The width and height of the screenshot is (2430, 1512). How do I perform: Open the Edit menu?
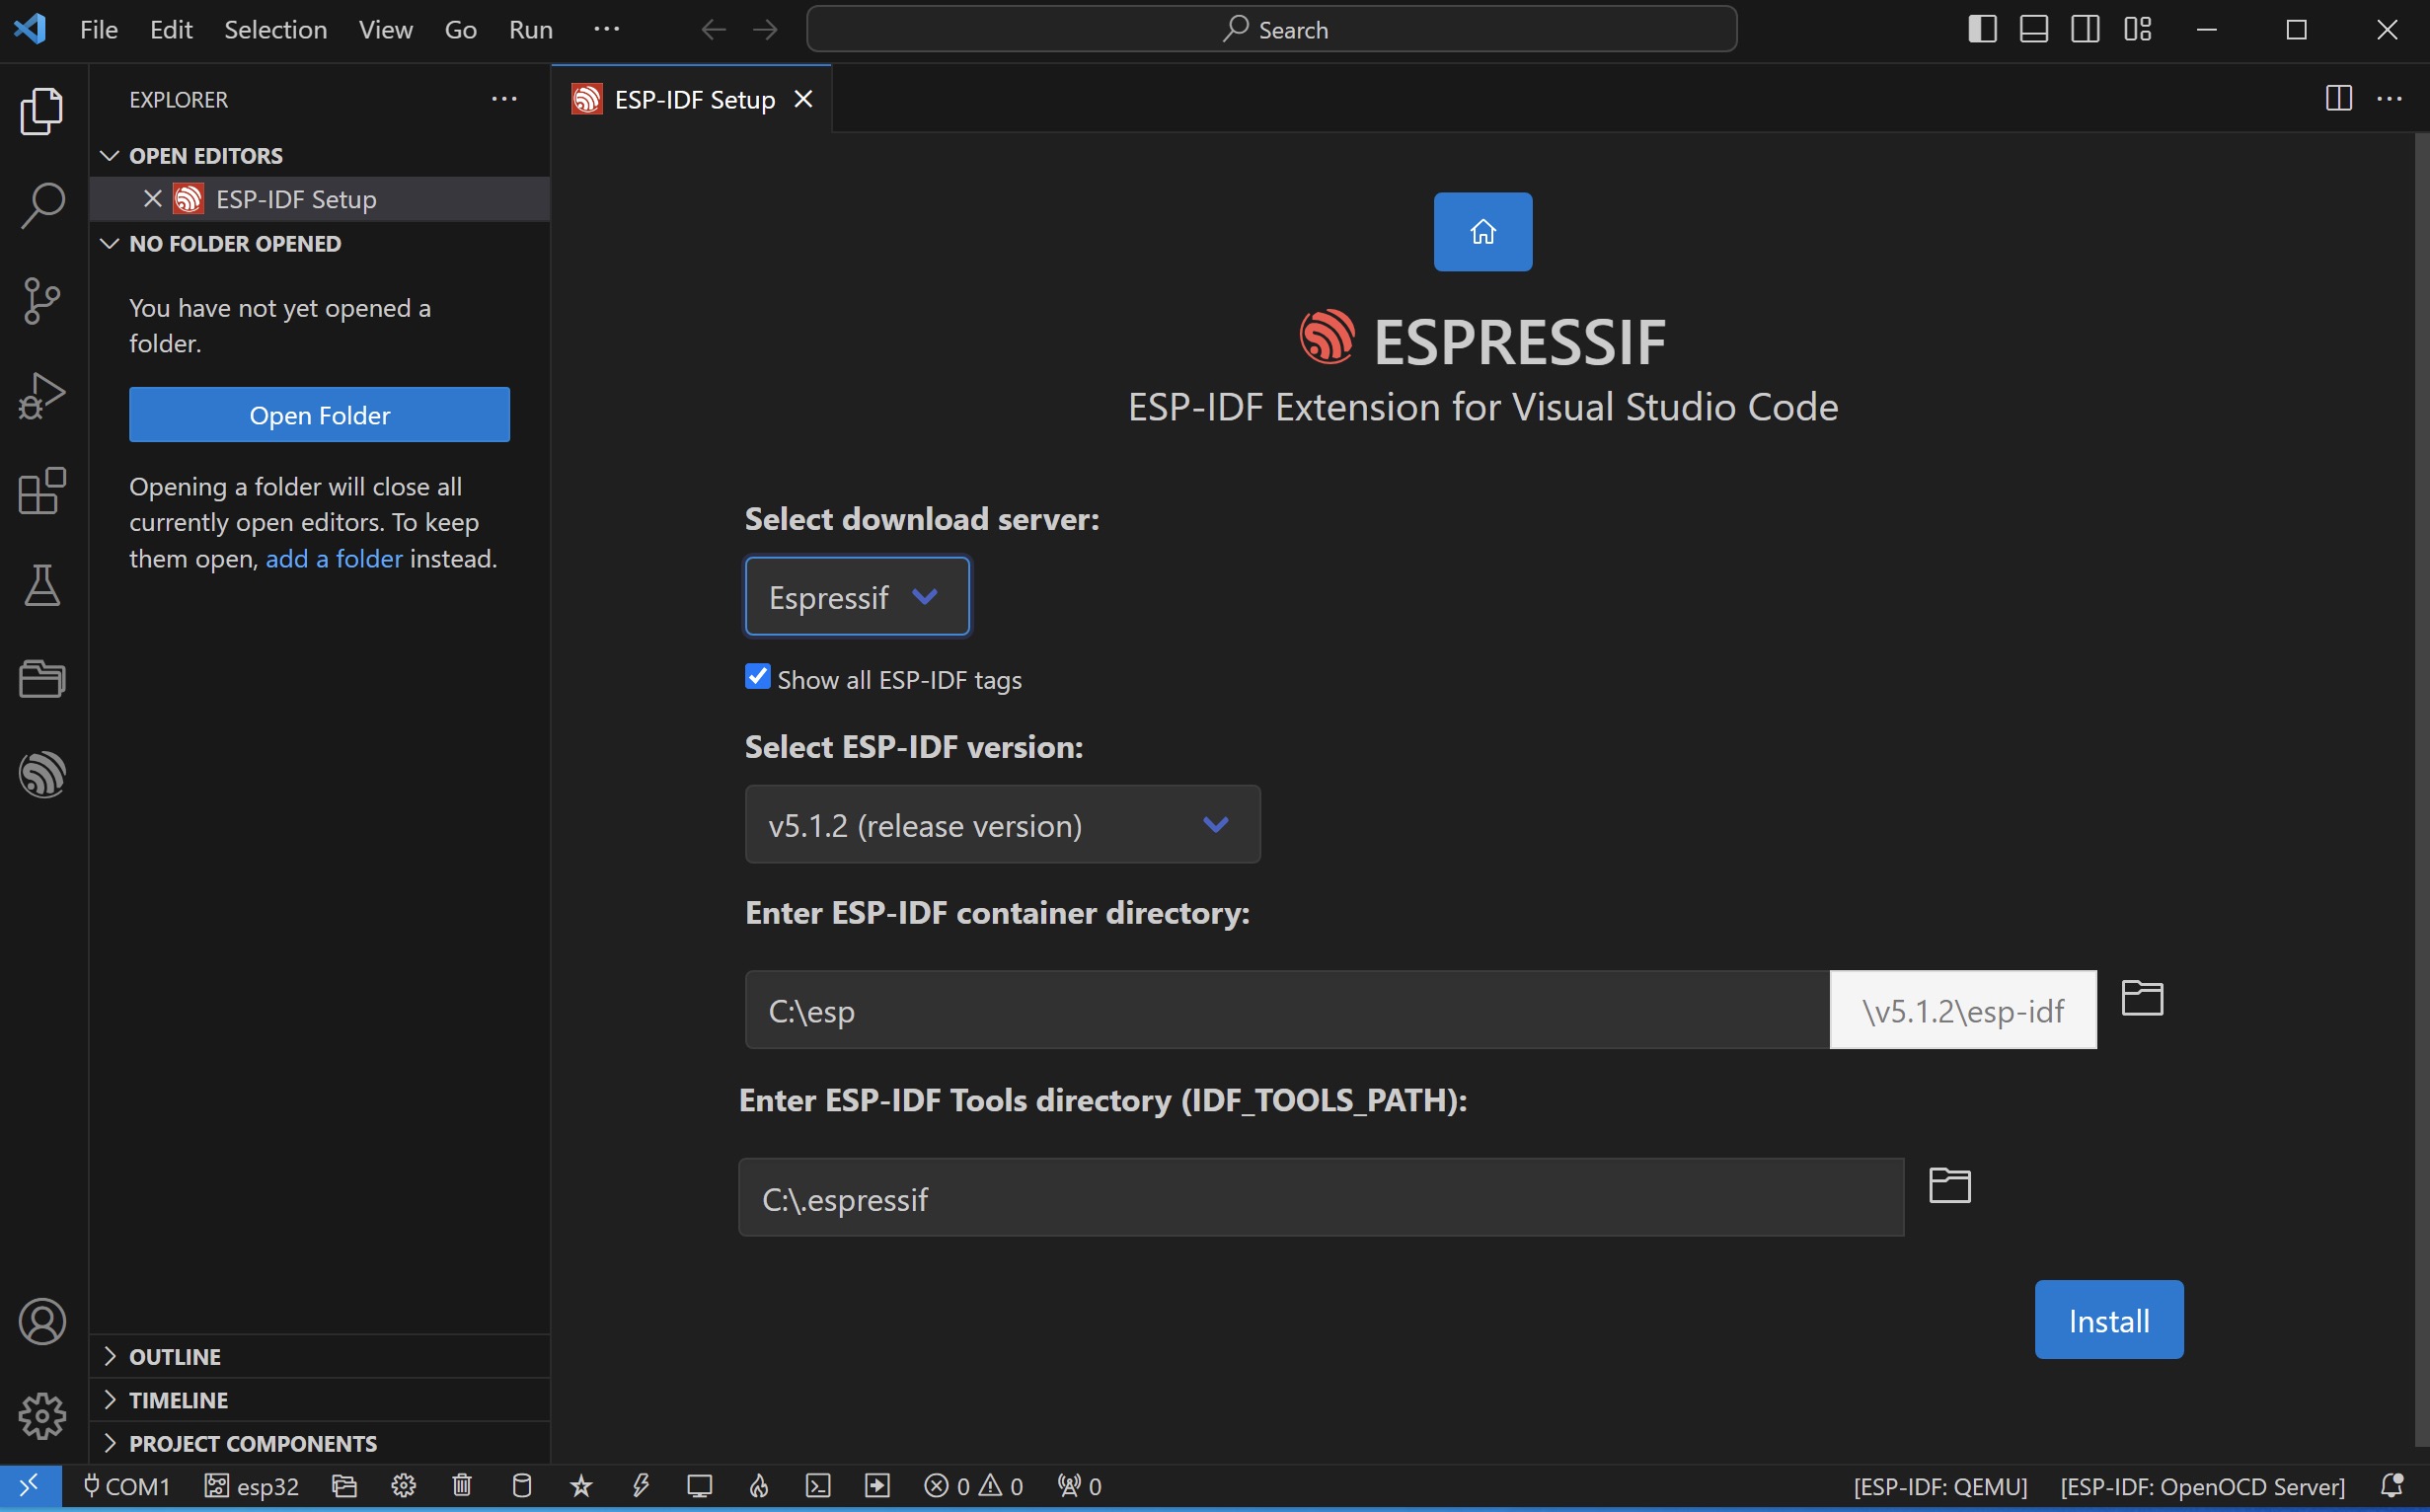tap(171, 29)
